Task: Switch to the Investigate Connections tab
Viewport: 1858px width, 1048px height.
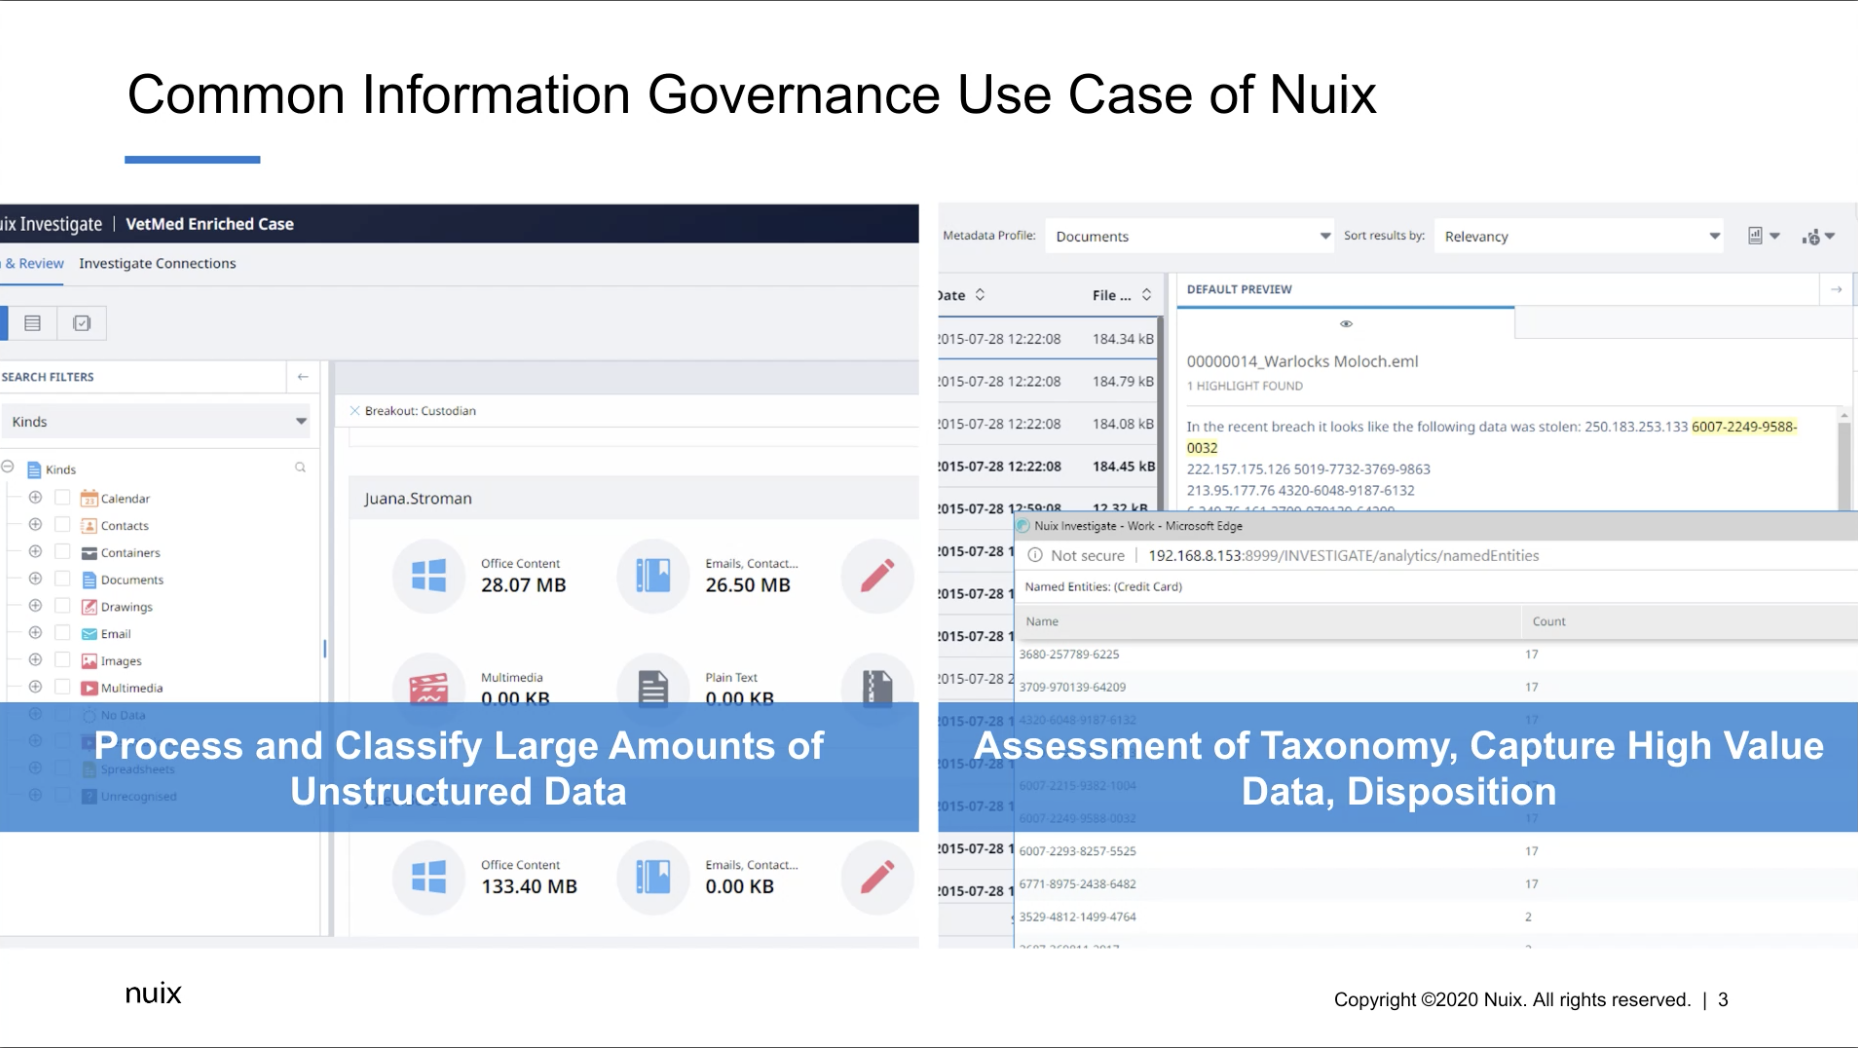Action: (157, 263)
